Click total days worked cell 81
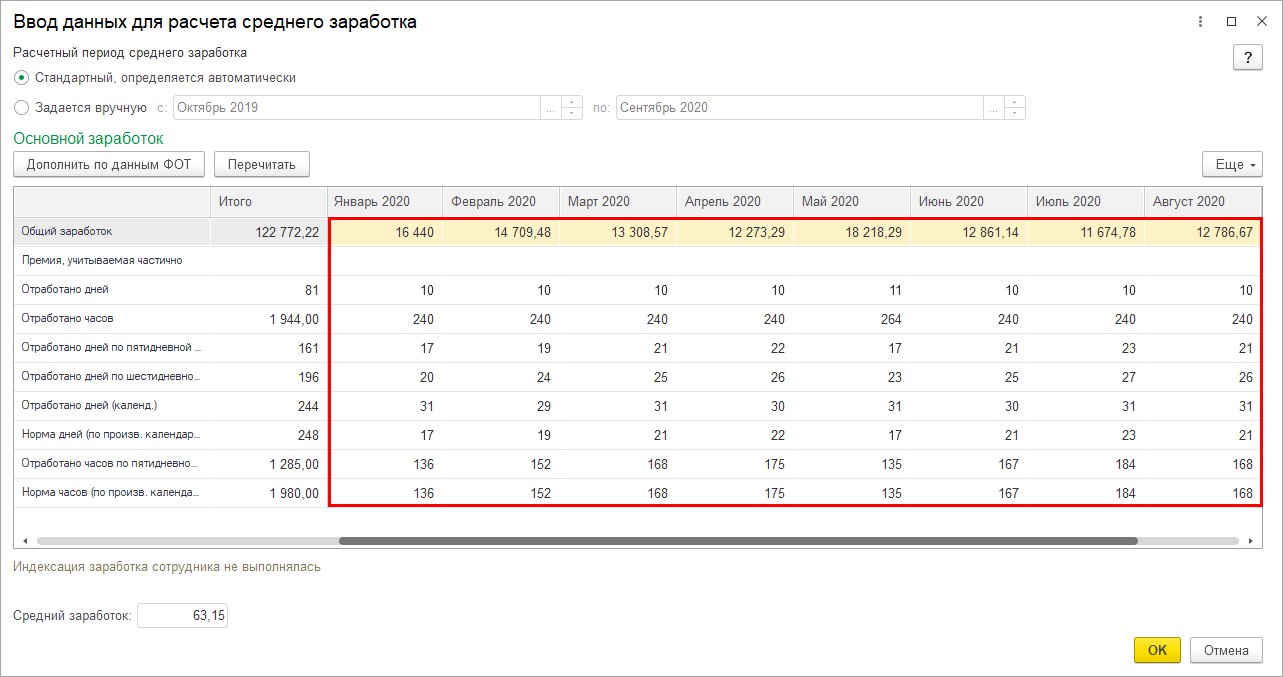 (x=268, y=290)
